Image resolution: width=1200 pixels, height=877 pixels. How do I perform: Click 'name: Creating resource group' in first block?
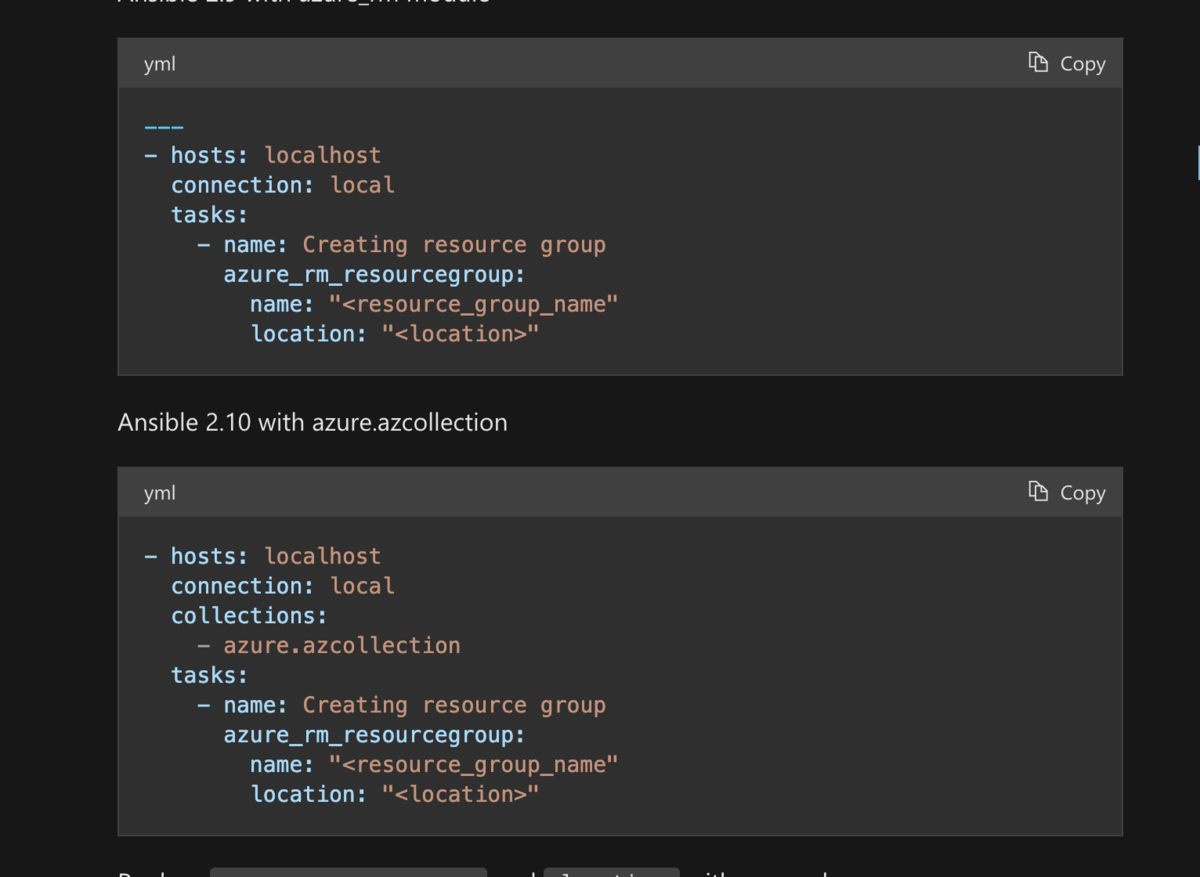coord(415,245)
